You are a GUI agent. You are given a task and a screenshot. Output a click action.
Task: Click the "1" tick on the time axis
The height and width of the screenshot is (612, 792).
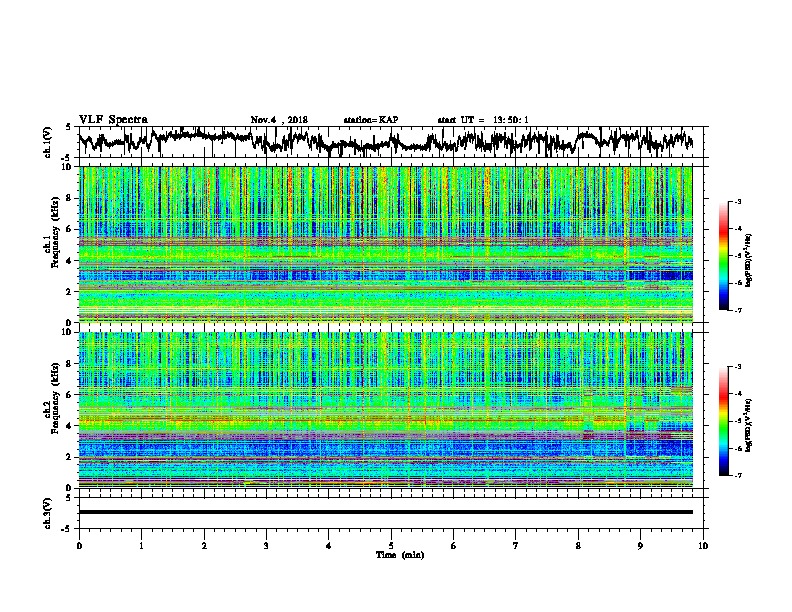click(x=141, y=546)
